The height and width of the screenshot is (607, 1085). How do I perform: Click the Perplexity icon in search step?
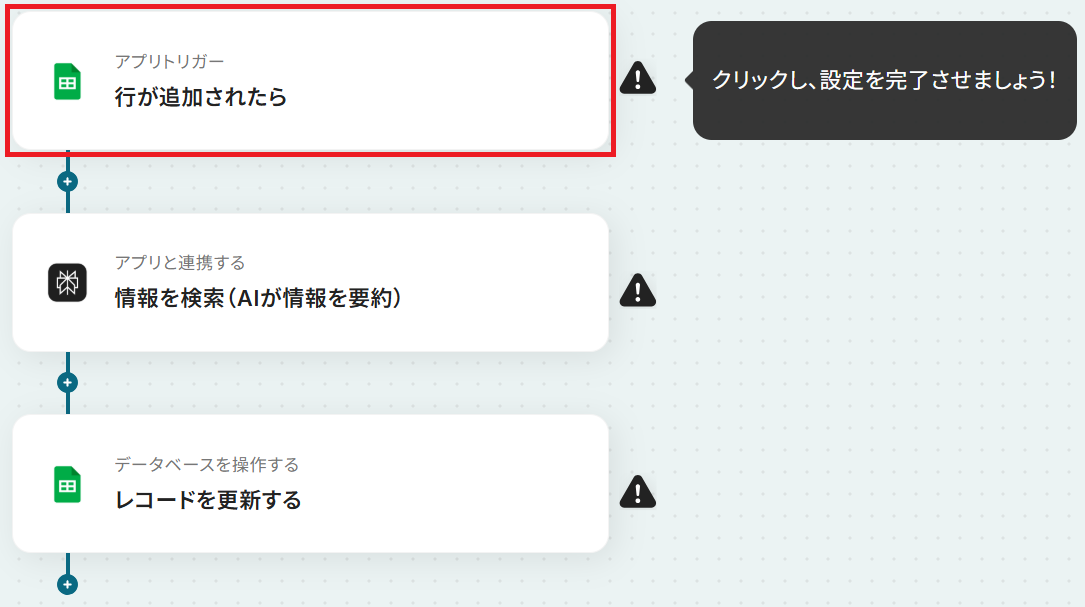pyautogui.click(x=67, y=282)
